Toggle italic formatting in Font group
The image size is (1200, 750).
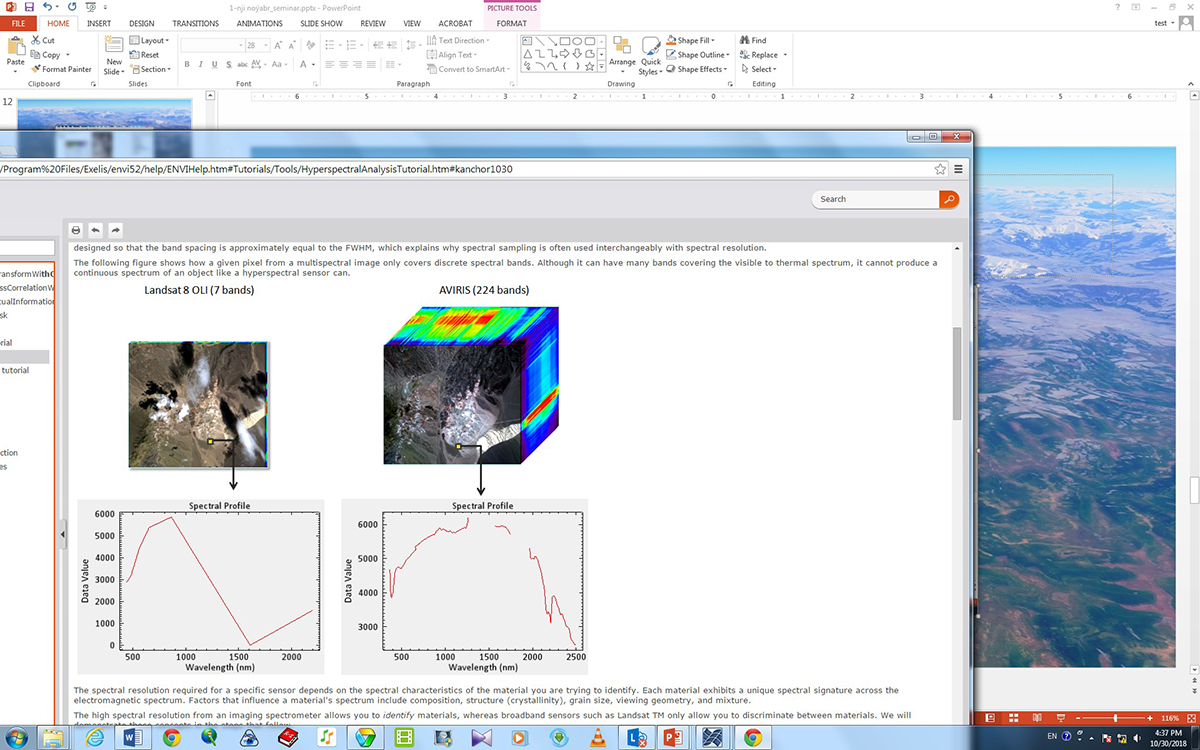tap(200, 65)
